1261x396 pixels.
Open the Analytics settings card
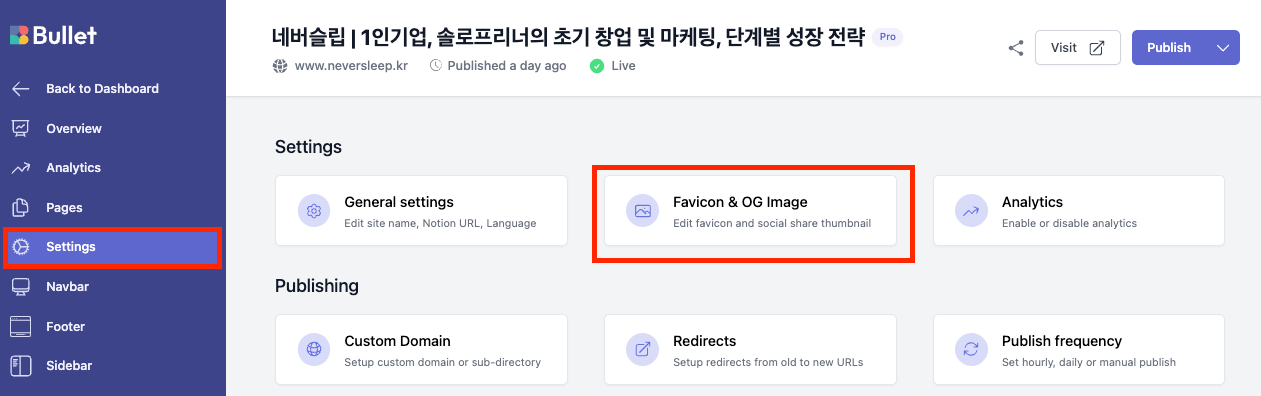click(1079, 211)
